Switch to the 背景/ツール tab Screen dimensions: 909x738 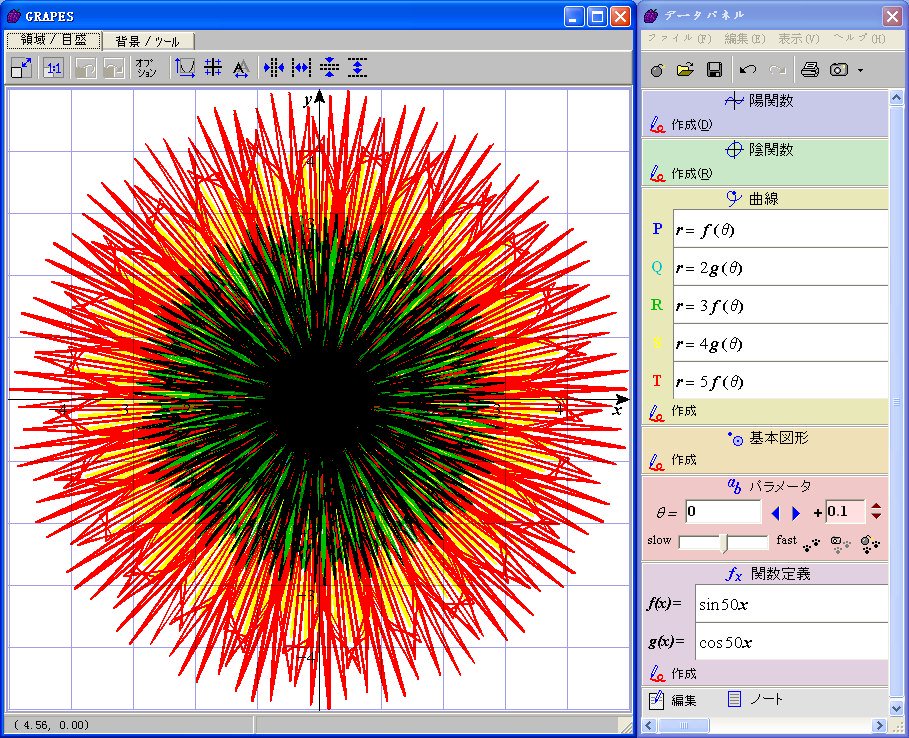(147, 41)
